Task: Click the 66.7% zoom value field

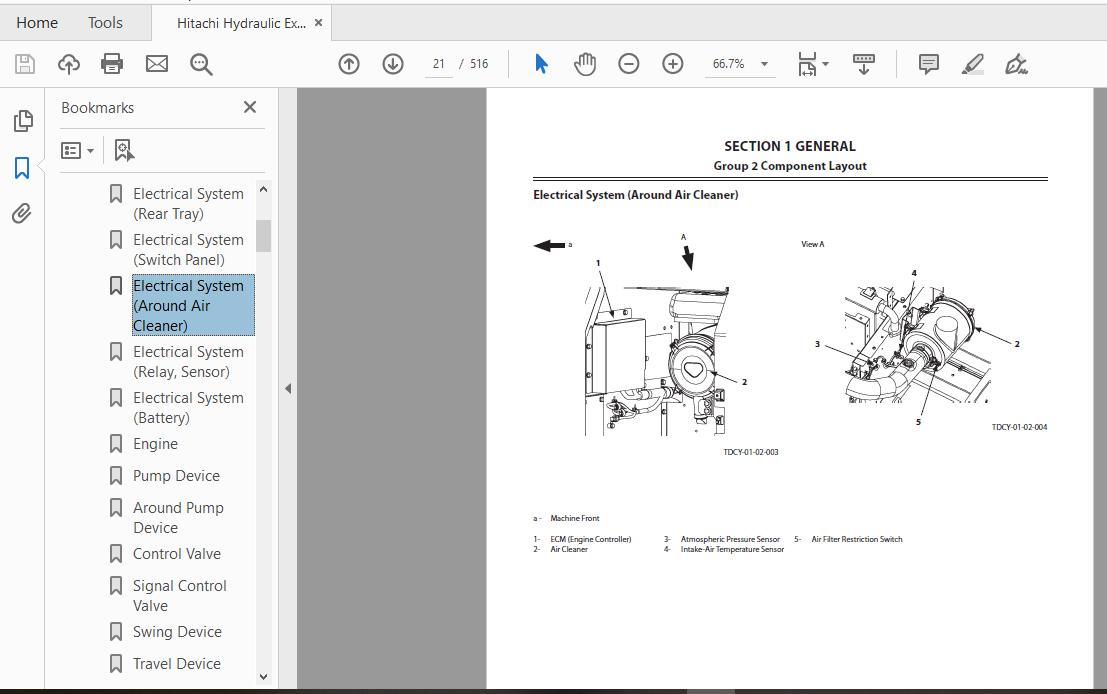Action: point(729,64)
